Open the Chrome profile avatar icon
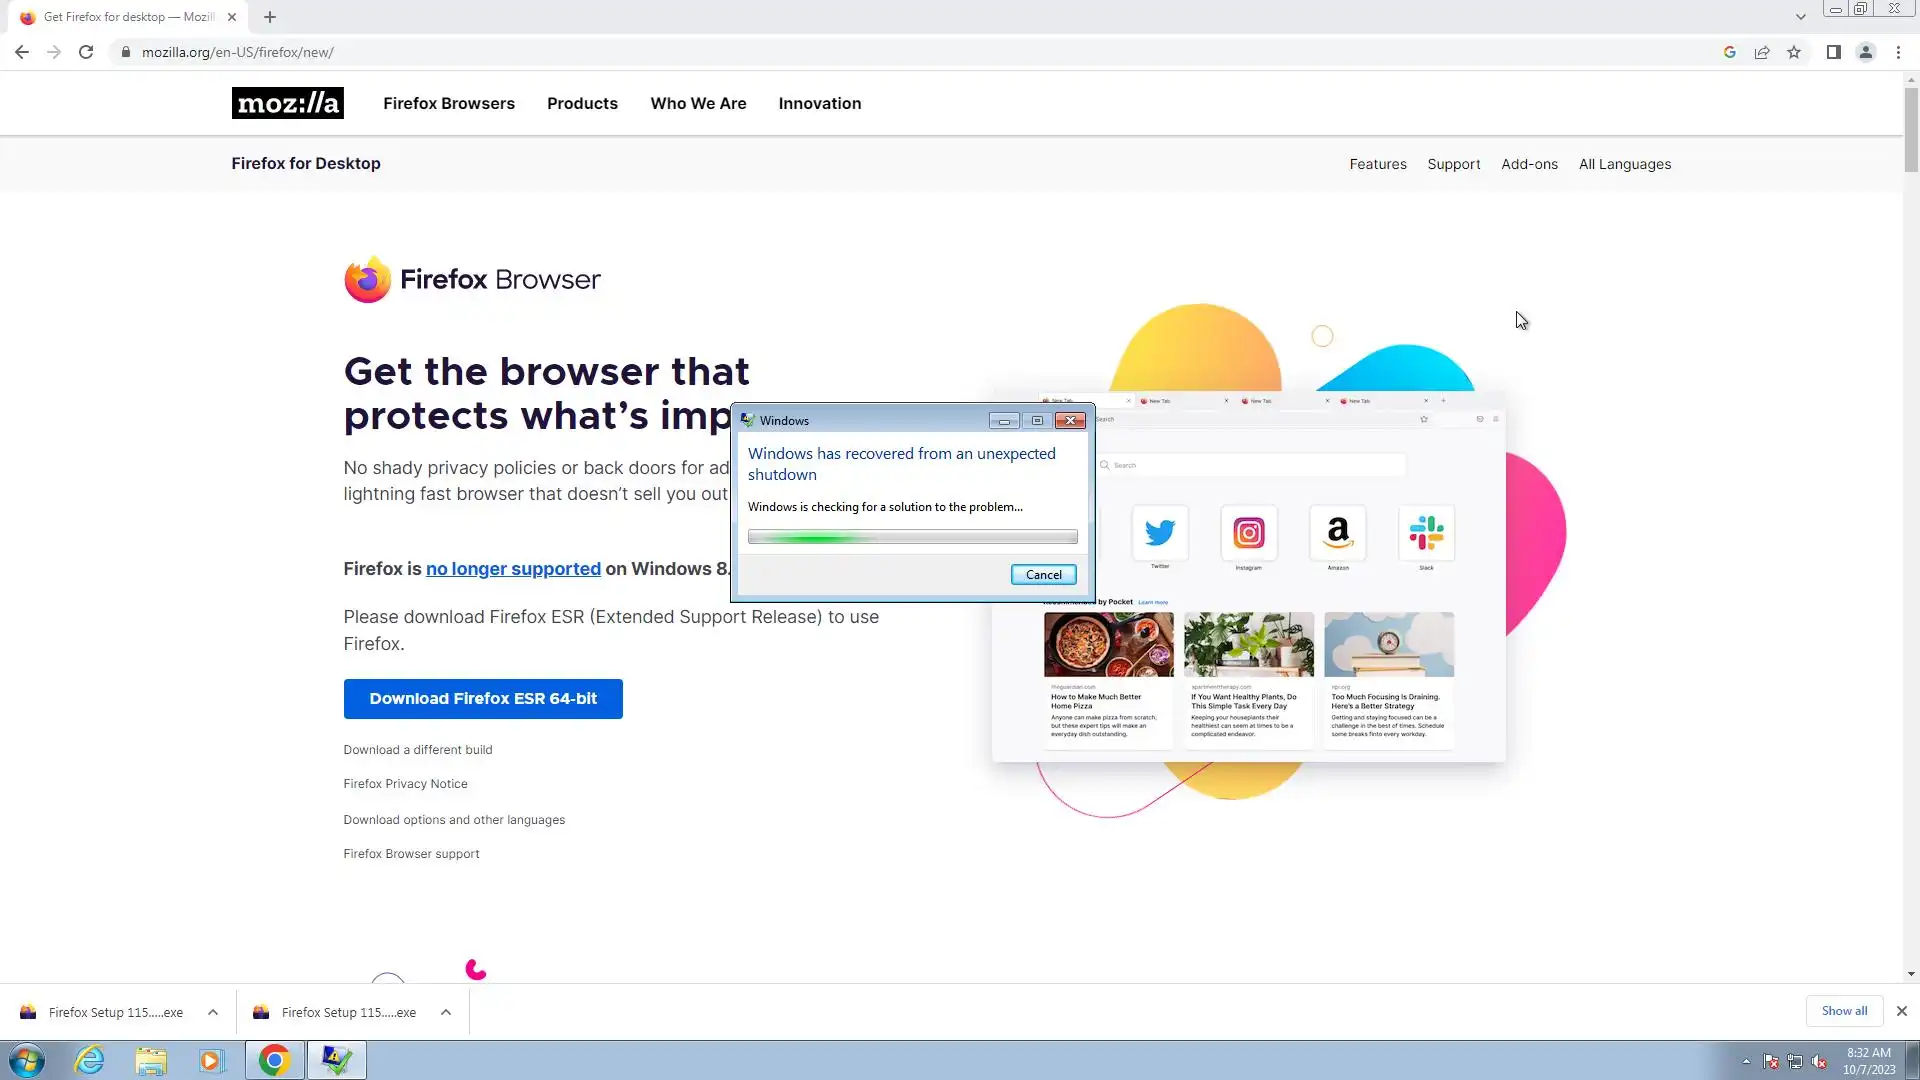This screenshot has height=1080, width=1920. [x=1865, y=52]
